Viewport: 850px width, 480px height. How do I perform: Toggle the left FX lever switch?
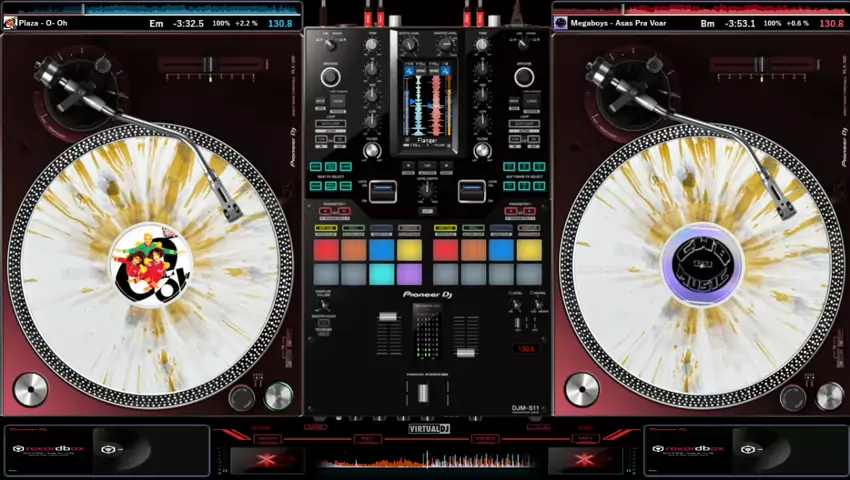click(384, 190)
